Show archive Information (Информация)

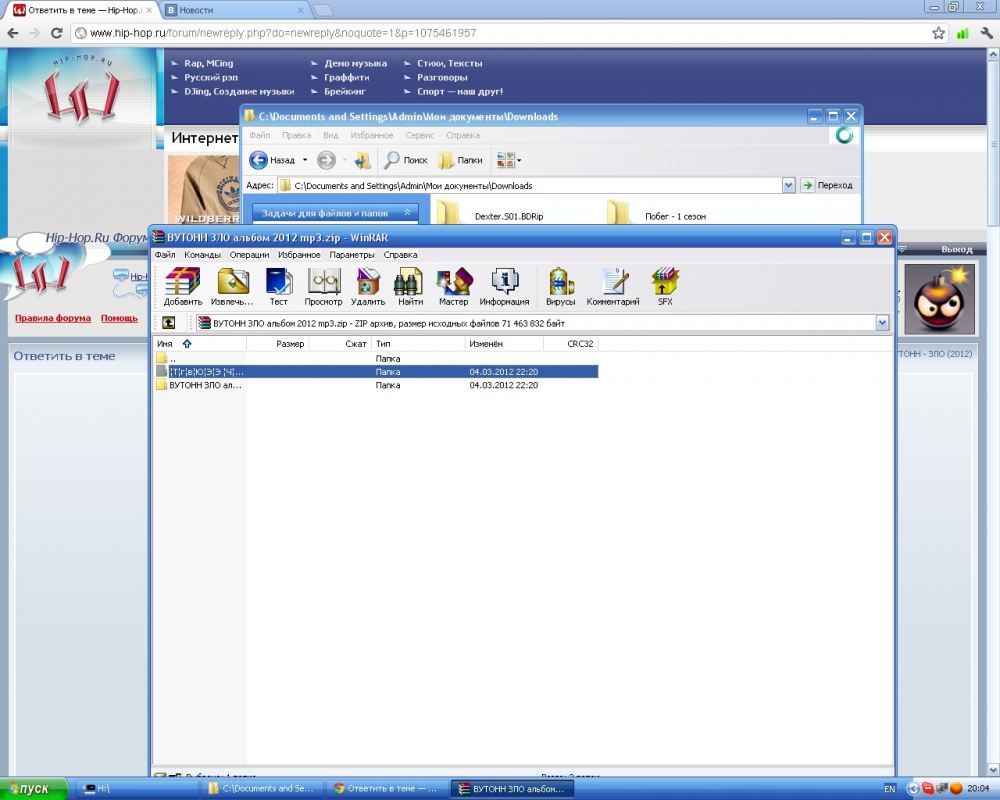[x=504, y=286]
